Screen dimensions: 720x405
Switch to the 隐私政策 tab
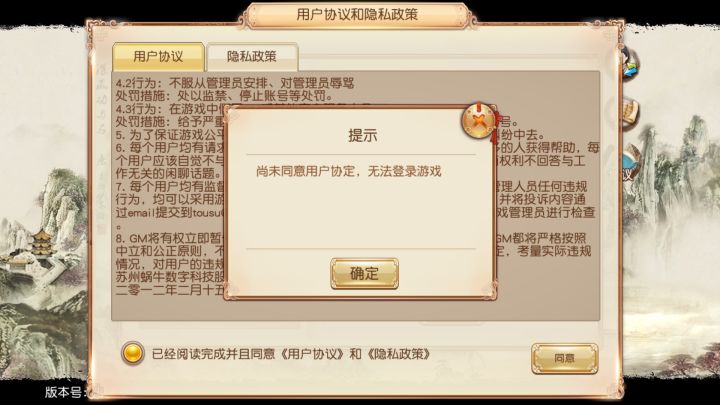pyautogui.click(x=252, y=56)
